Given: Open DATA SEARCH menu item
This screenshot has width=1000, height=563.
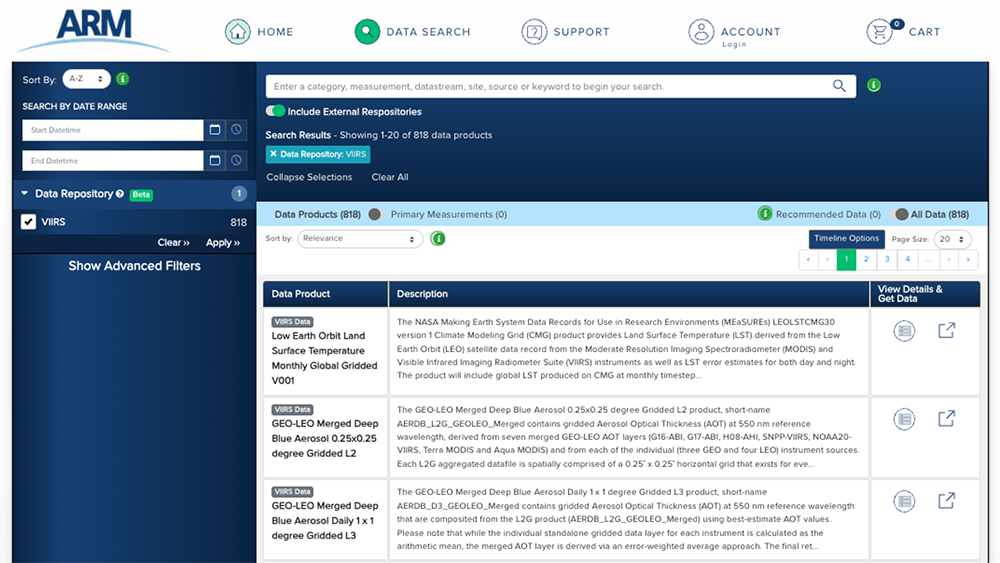Looking at the screenshot, I should [428, 32].
